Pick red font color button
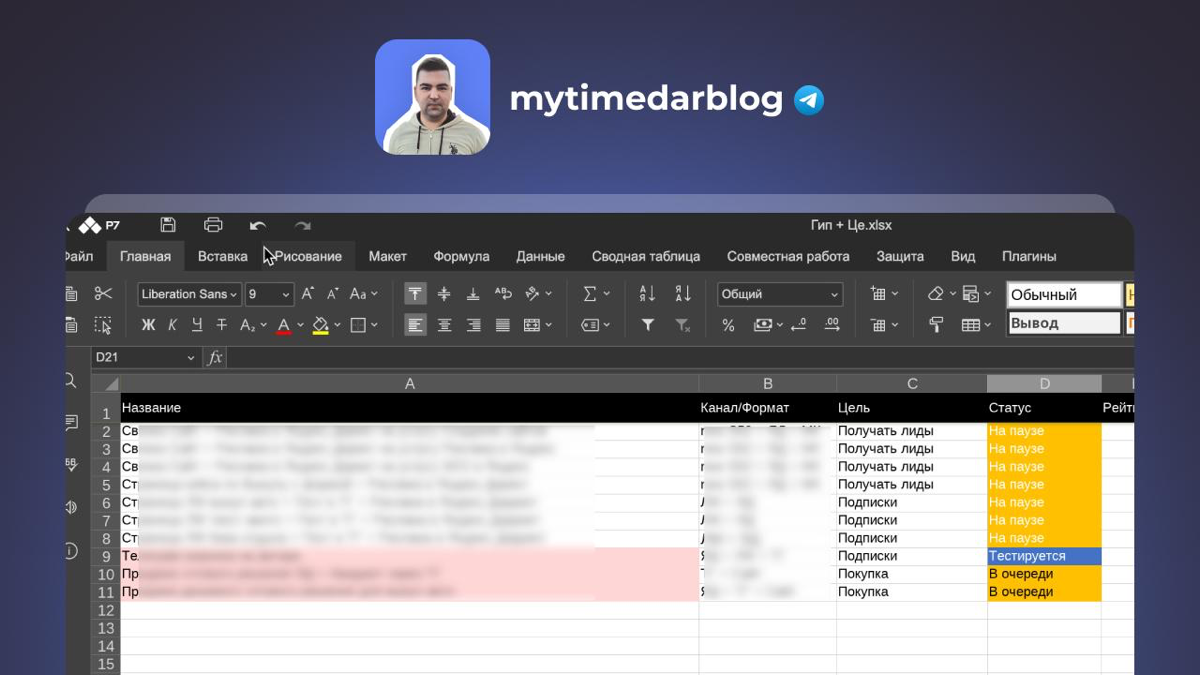This screenshot has height=675, width=1200. point(284,325)
